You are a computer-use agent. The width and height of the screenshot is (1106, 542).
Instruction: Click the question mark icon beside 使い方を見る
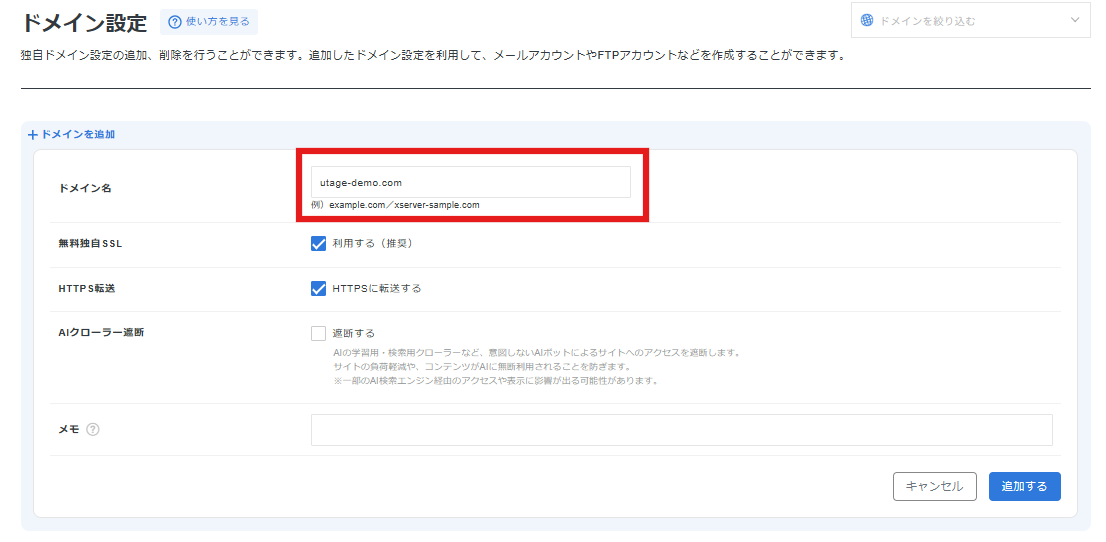[175, 22]
